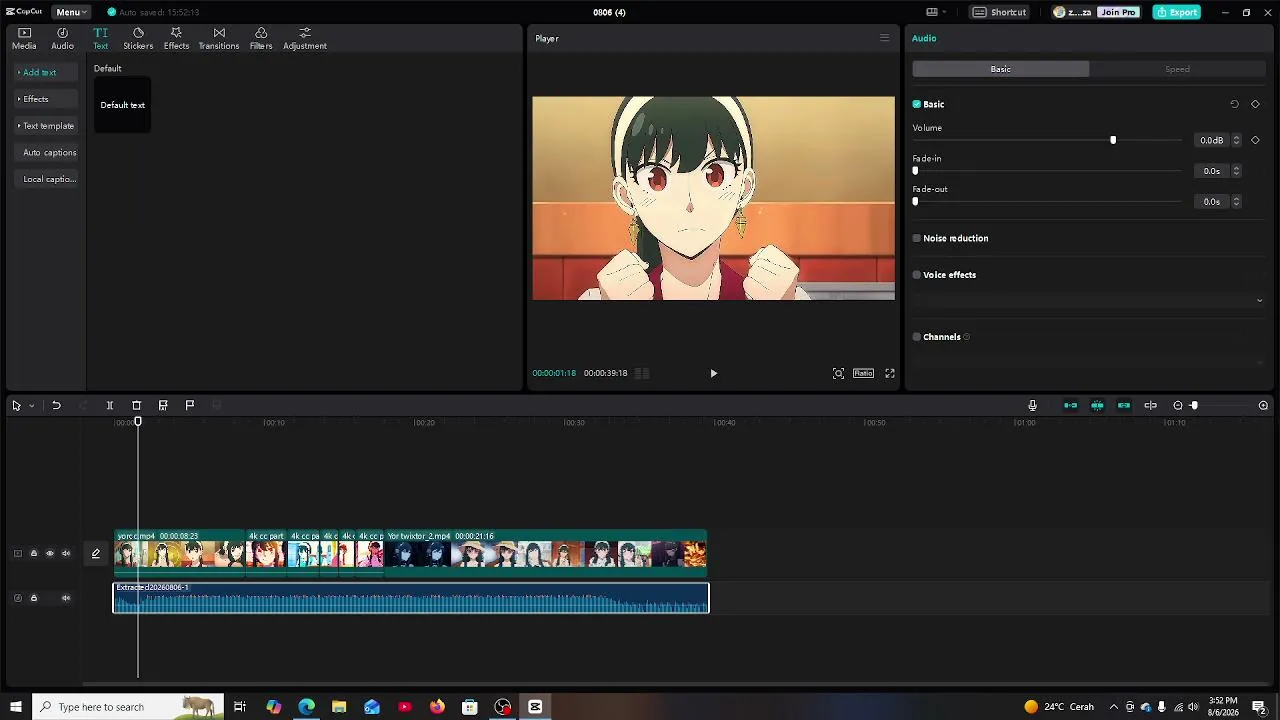The image size is (1280, 720).
Task: Adjust the Volume stepper arrows
Action: click(1237, 141)
